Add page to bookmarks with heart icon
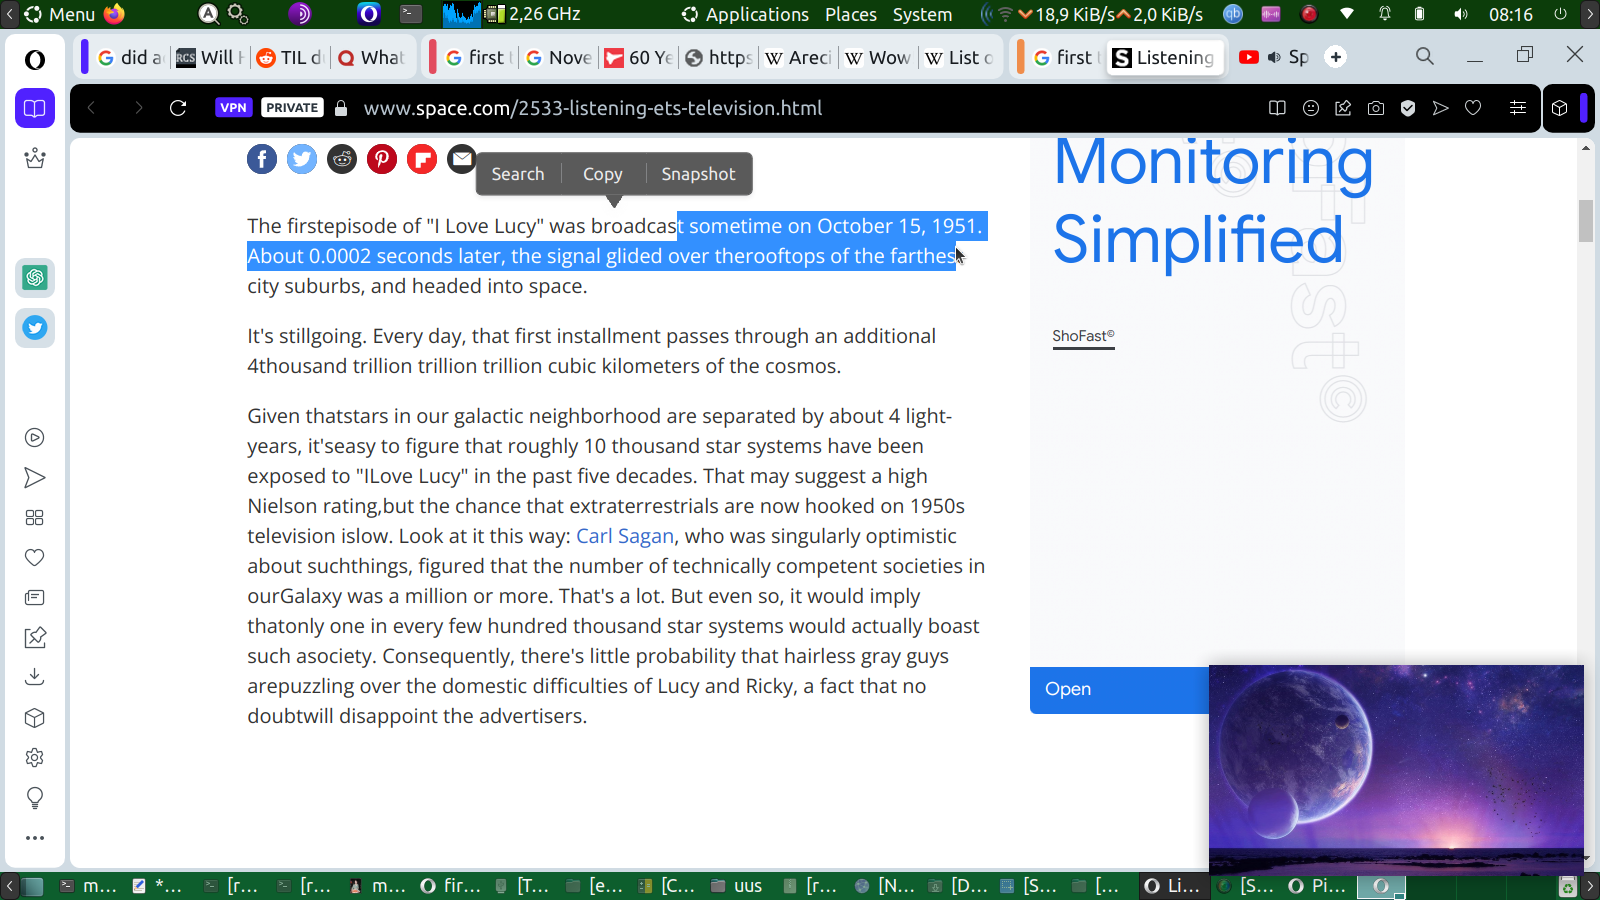This screenshot has height=900, width=1600. click(1473, 108)
